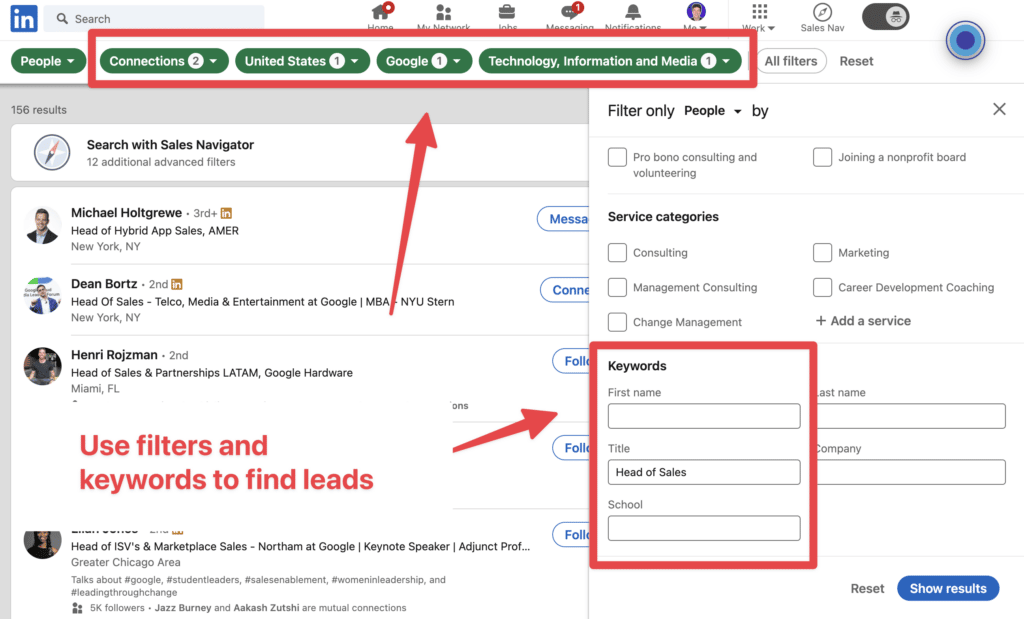
Task: Click Reset in filter panel footer
Action: (867, 588)
